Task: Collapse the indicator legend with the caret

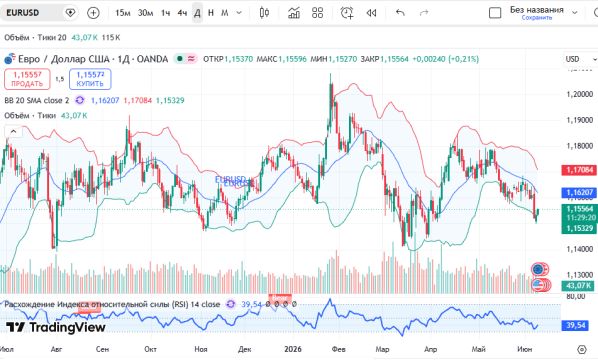Action: tap(13, 132)
